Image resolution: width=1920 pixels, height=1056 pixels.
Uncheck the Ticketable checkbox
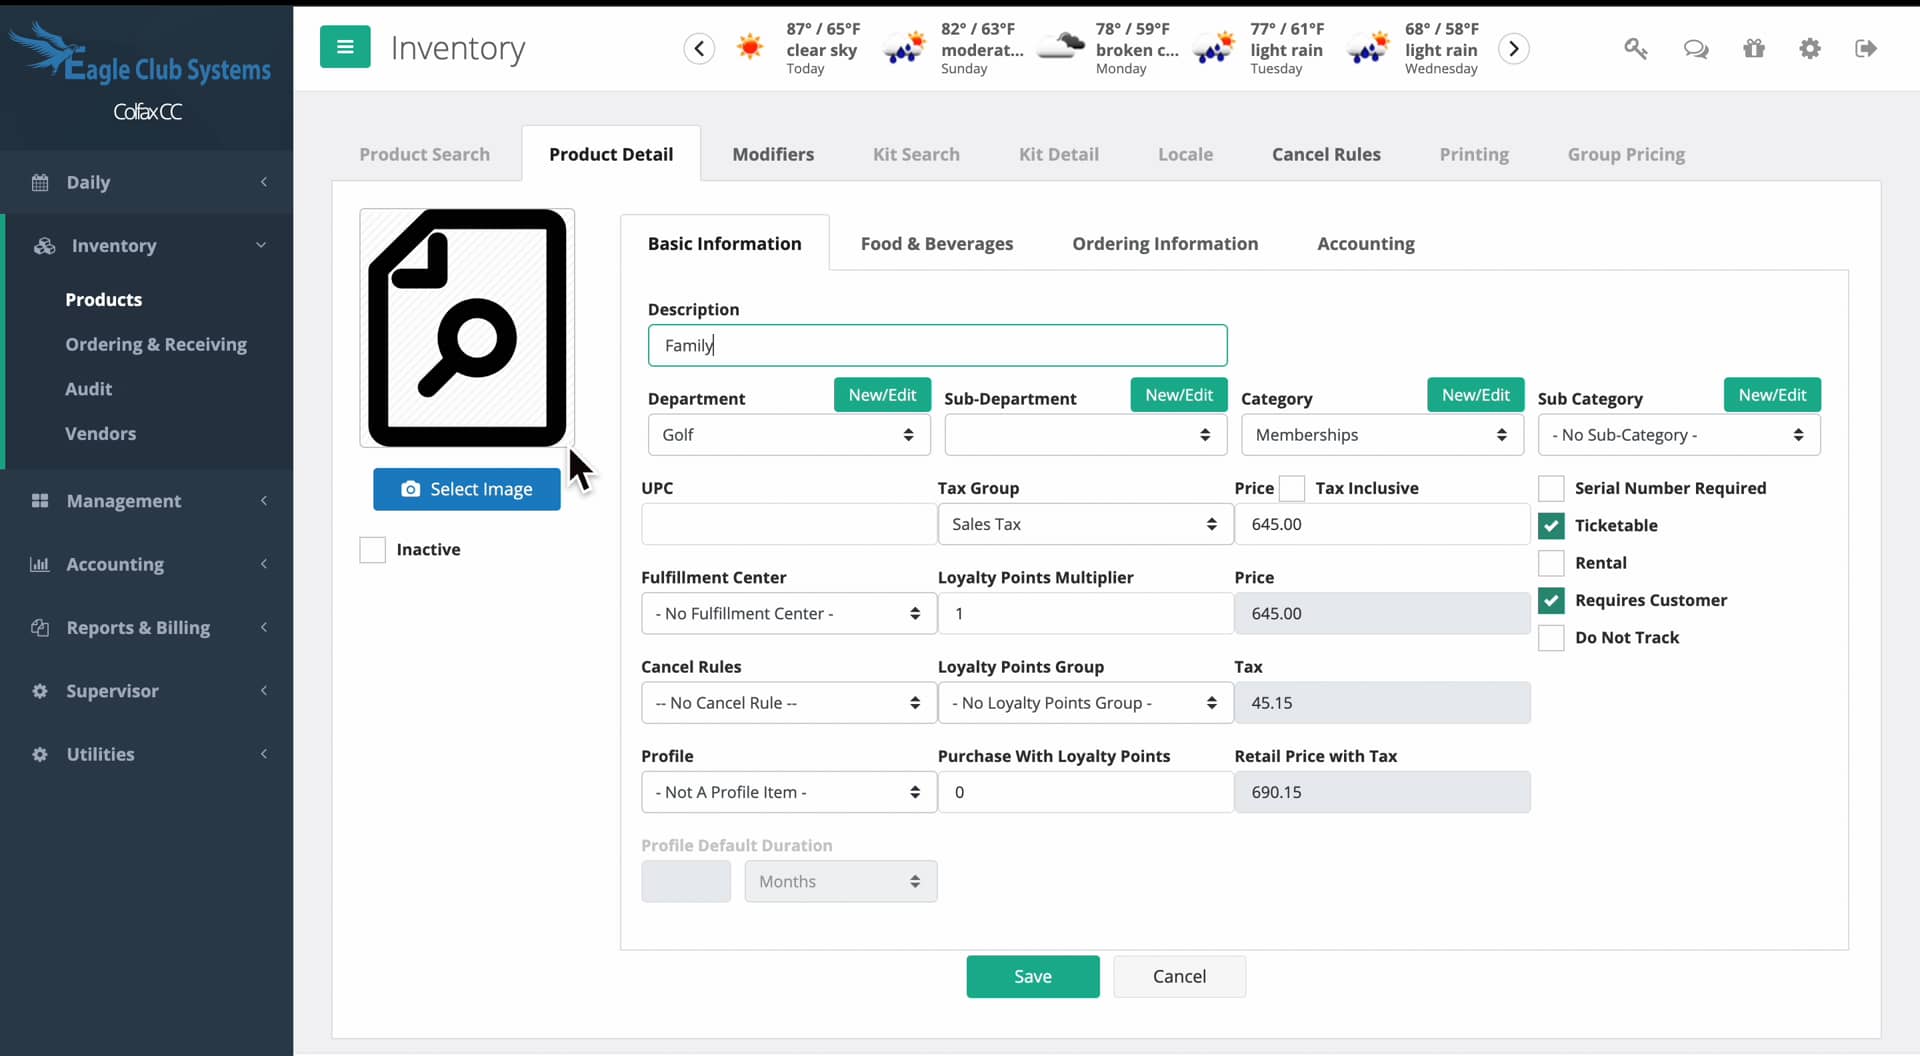[x=1552, y=525]
